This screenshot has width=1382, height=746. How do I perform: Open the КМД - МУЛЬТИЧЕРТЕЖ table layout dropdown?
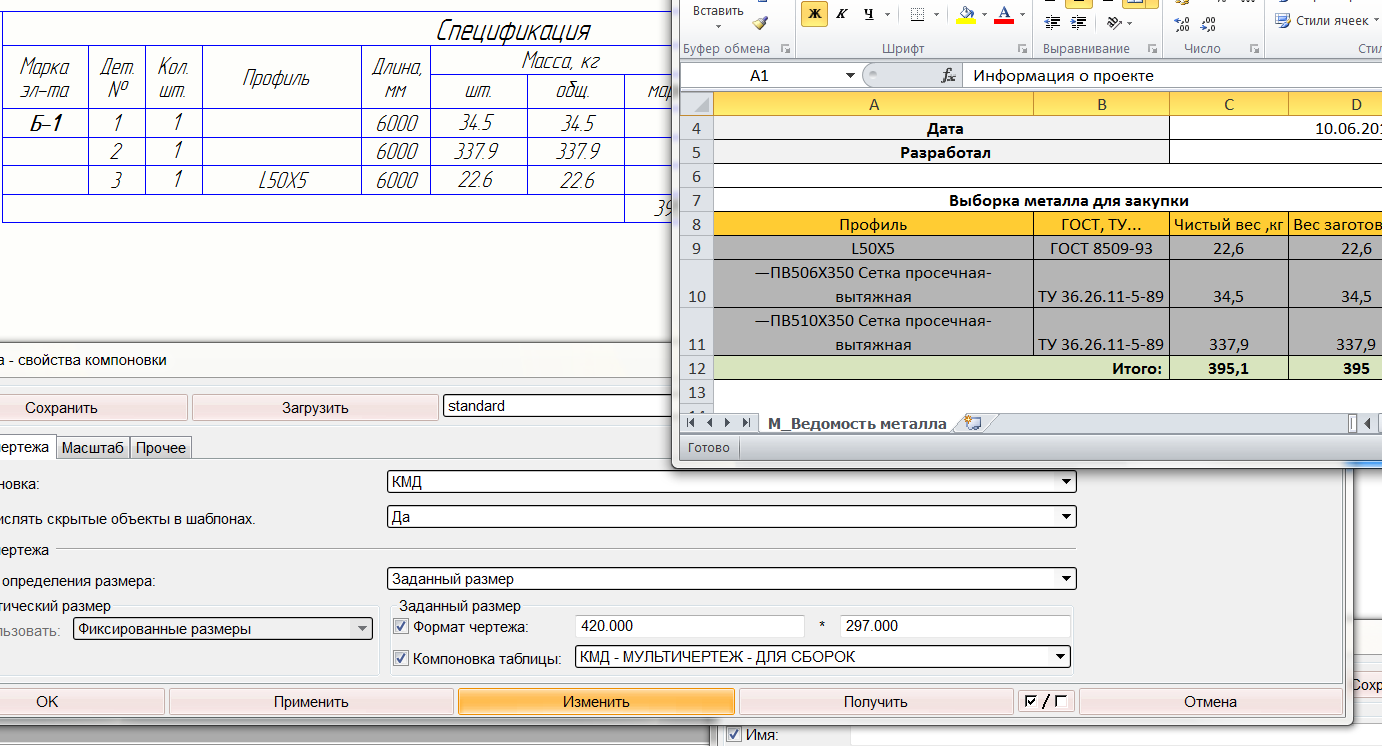(1060, 658)
